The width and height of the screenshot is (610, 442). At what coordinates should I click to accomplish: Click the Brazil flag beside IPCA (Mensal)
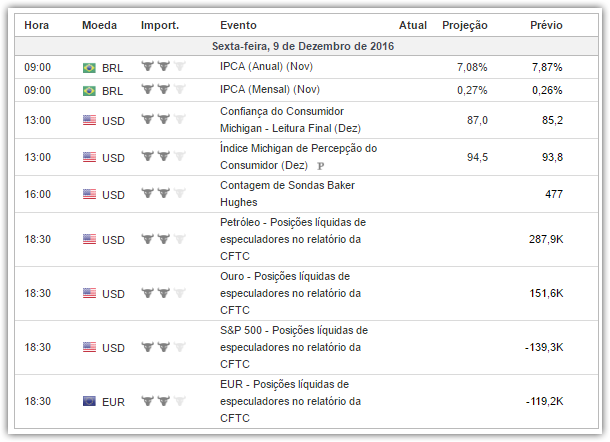coord(89,90)
